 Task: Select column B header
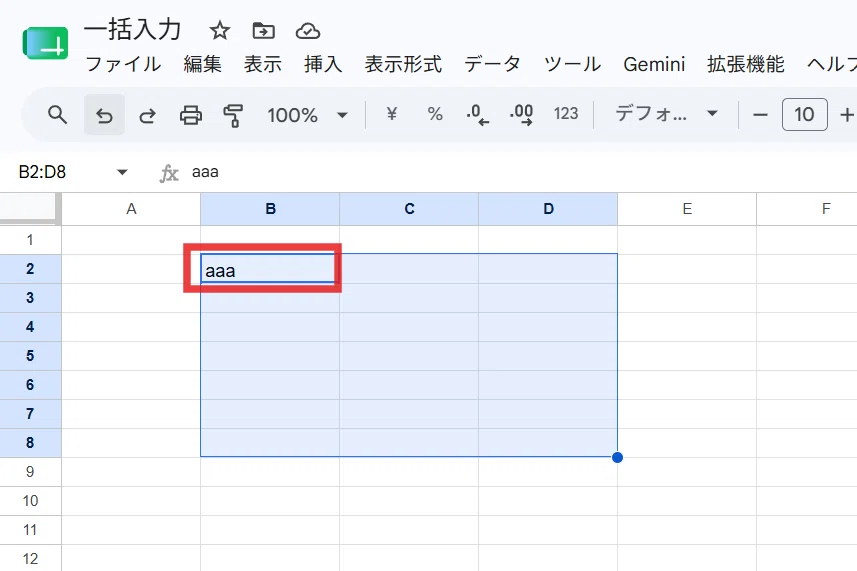click(x=270, y=209)
